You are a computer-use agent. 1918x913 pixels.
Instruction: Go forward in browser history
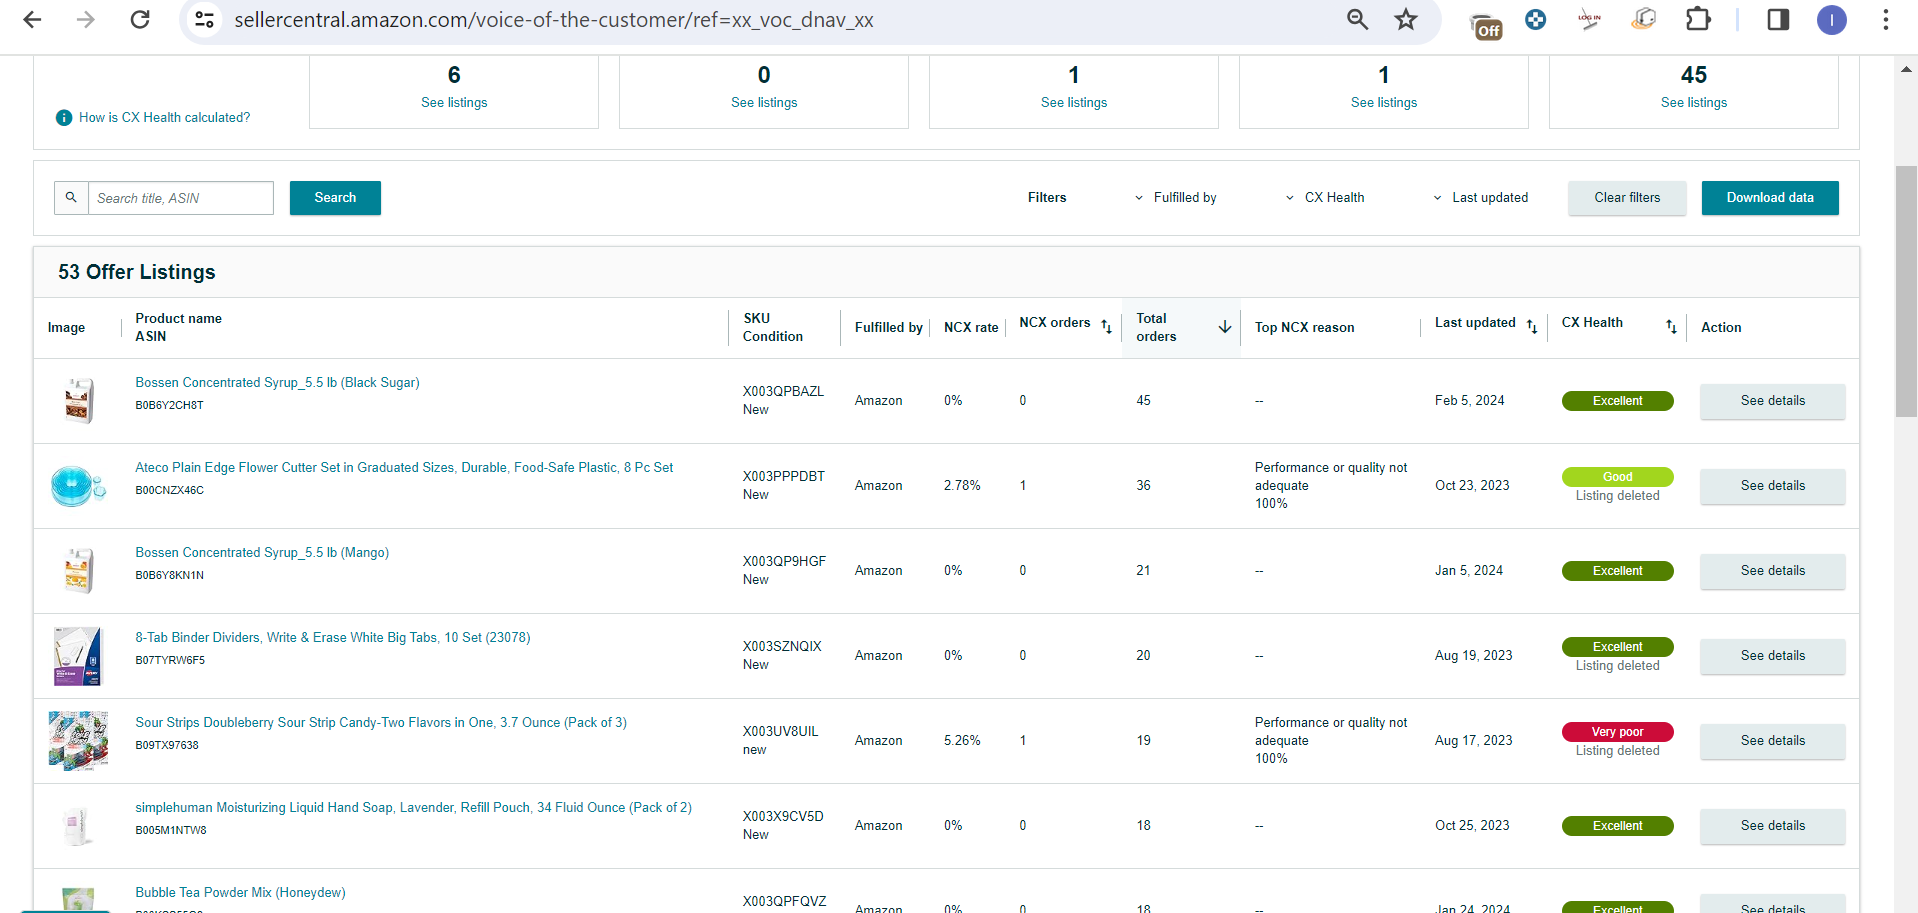tap(86, 19)
